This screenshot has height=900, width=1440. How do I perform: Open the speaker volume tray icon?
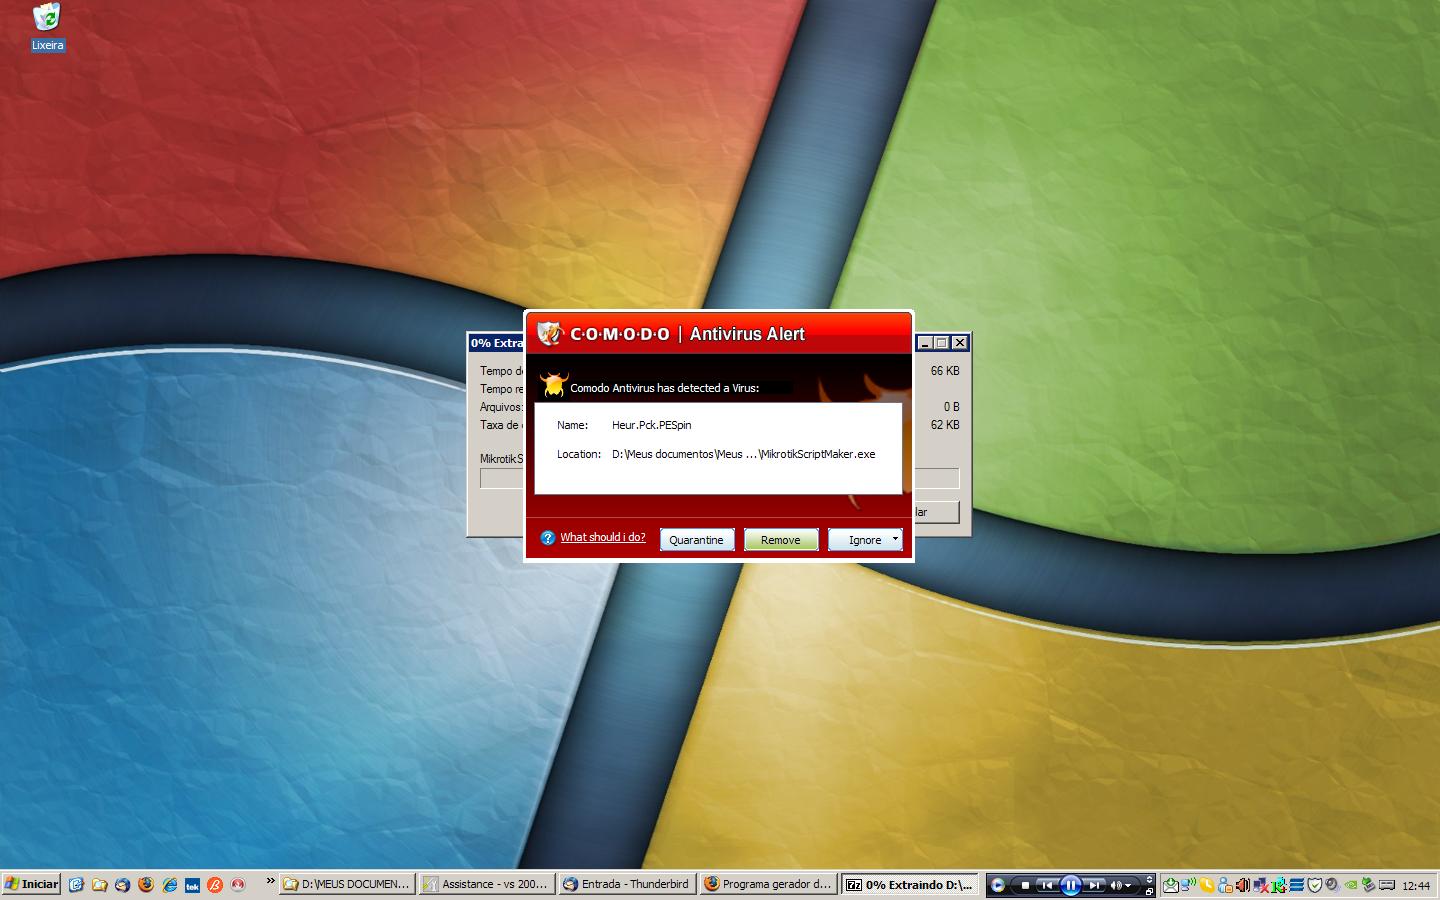click(1243, 885)
